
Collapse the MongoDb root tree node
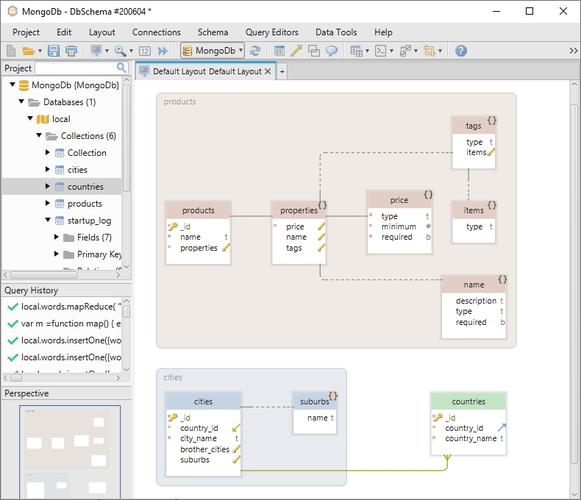(13, 85)
